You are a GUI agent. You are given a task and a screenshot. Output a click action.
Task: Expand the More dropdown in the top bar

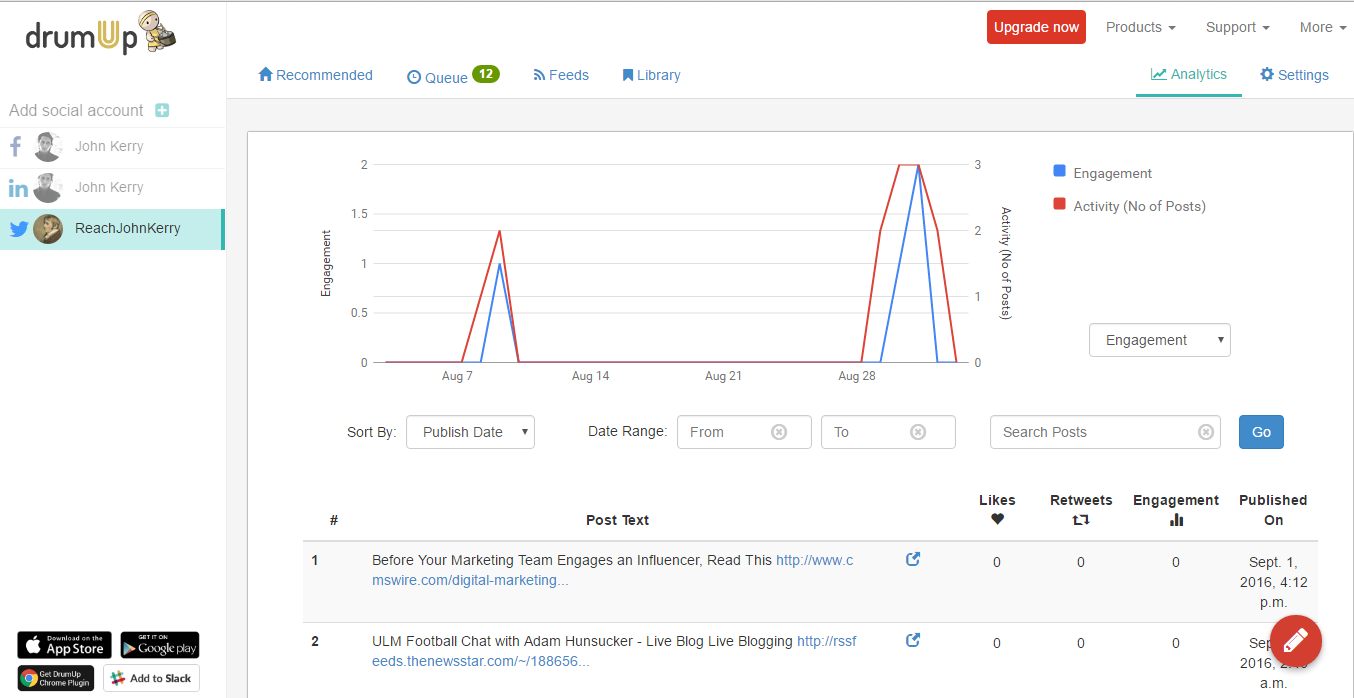pos(1322,27)
